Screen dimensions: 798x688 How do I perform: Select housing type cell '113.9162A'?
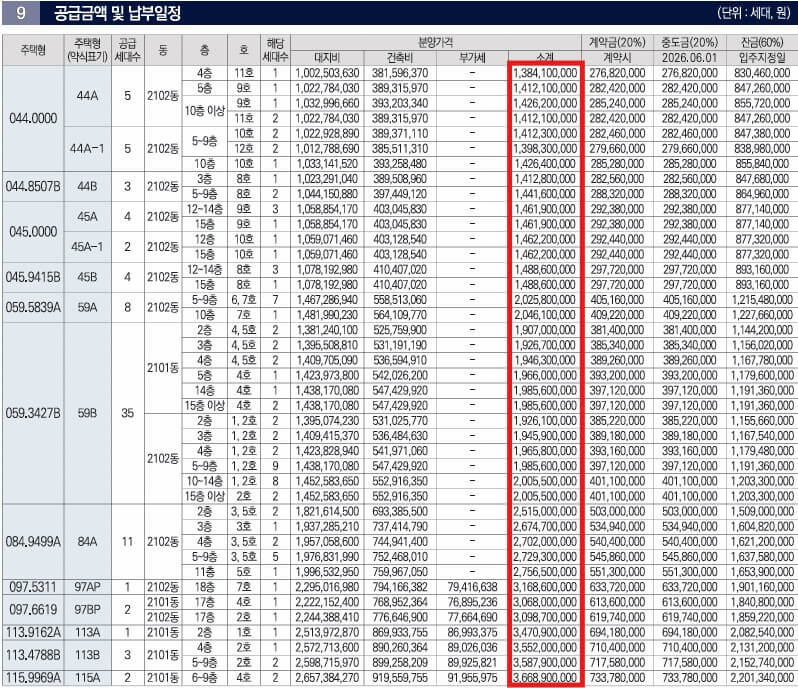[33, 633]
